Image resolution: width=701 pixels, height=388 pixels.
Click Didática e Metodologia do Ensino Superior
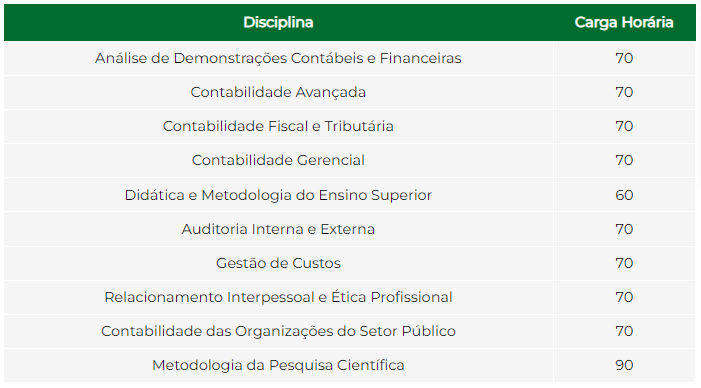278,195
